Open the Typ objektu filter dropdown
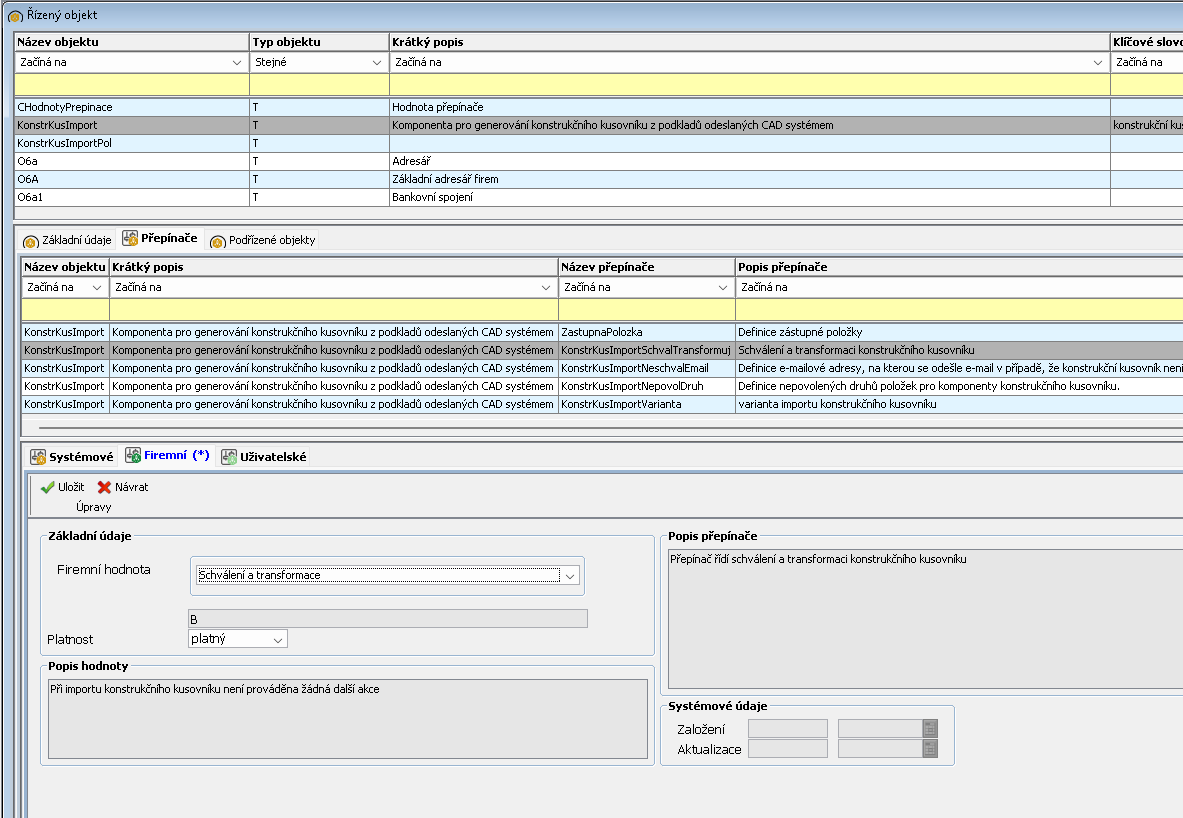The width and height of the screenshot is (1183, 818). pyautogui.click(x=377, y=62)
